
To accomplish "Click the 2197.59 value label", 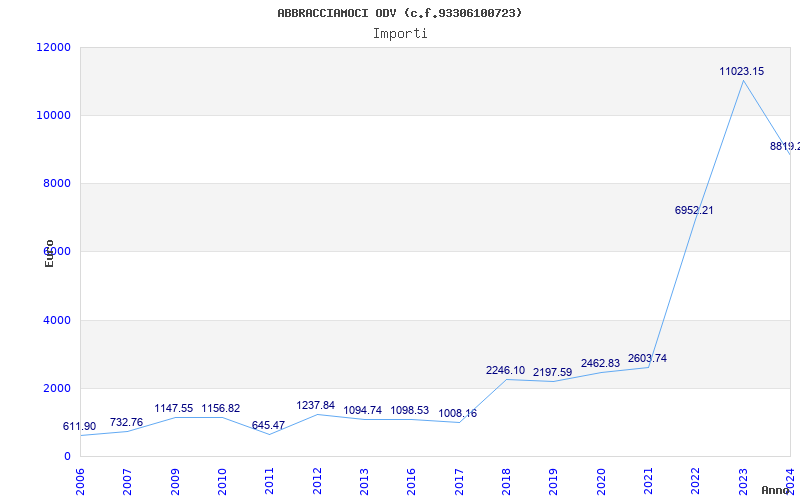I will coord(553,372).
